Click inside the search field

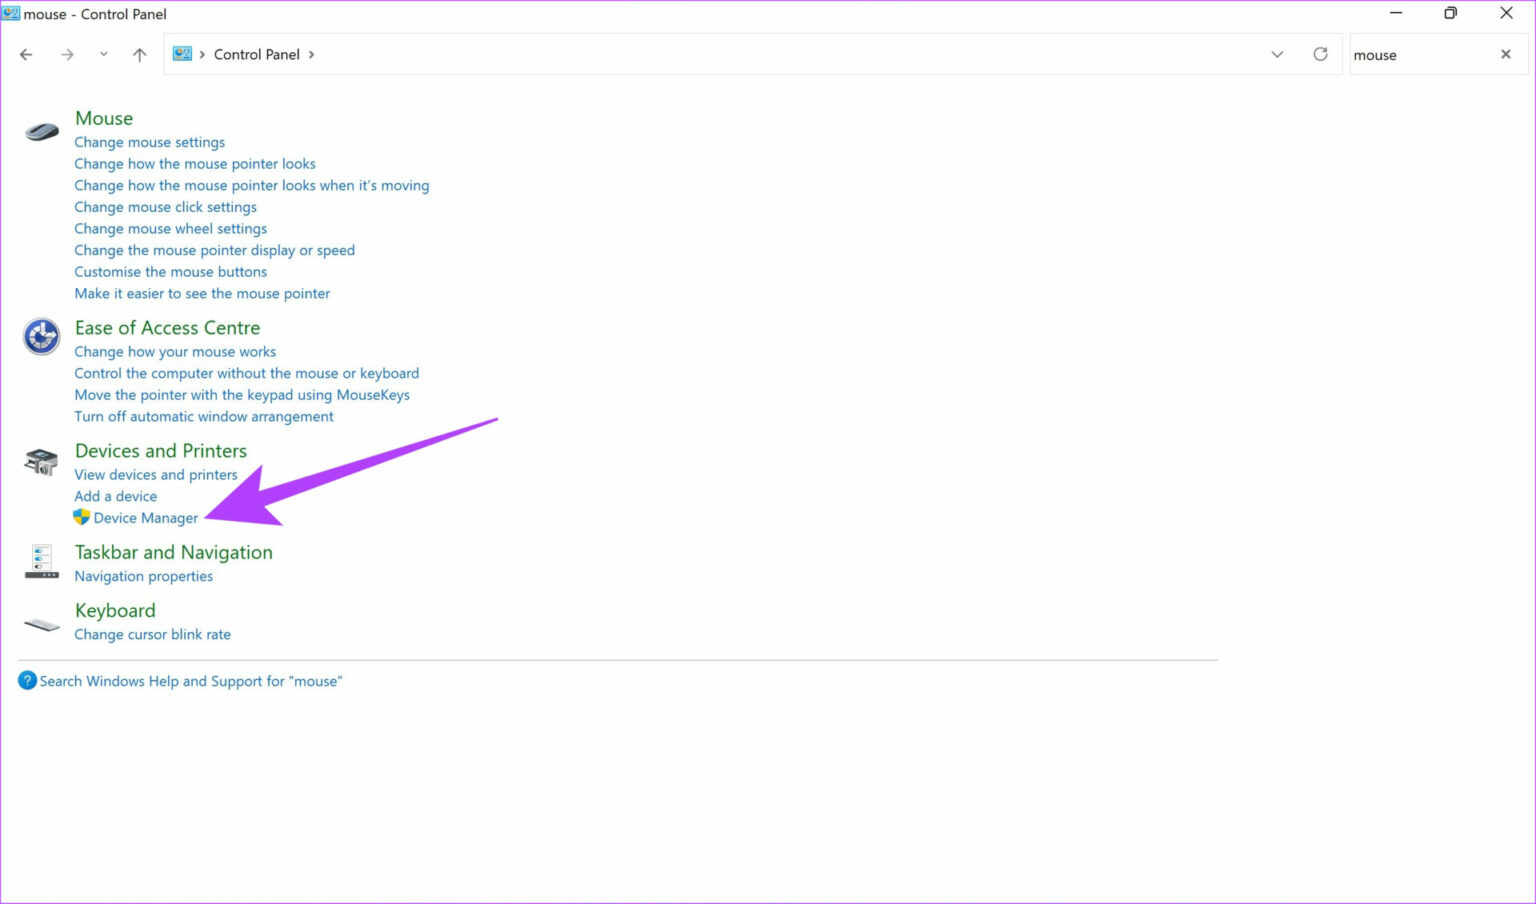click(1420, 54)
